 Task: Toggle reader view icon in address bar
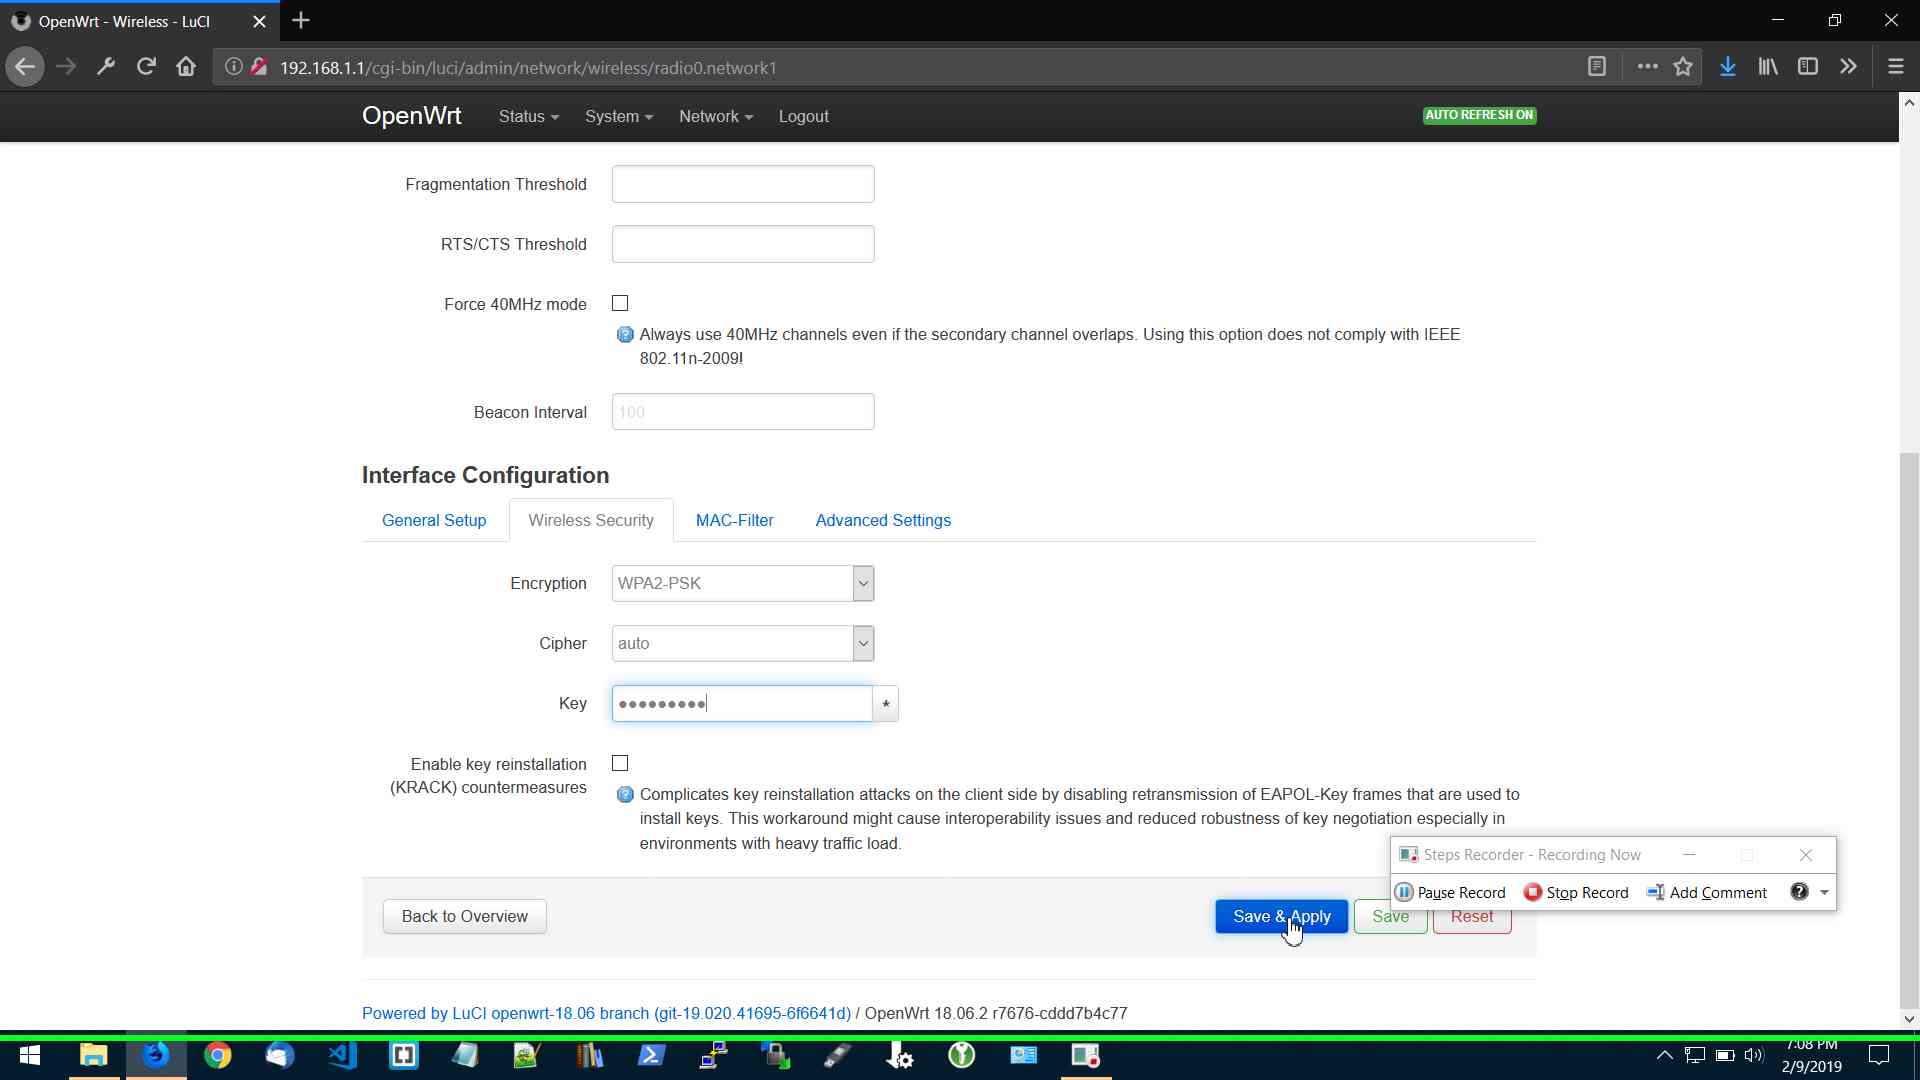[1597, 67]
